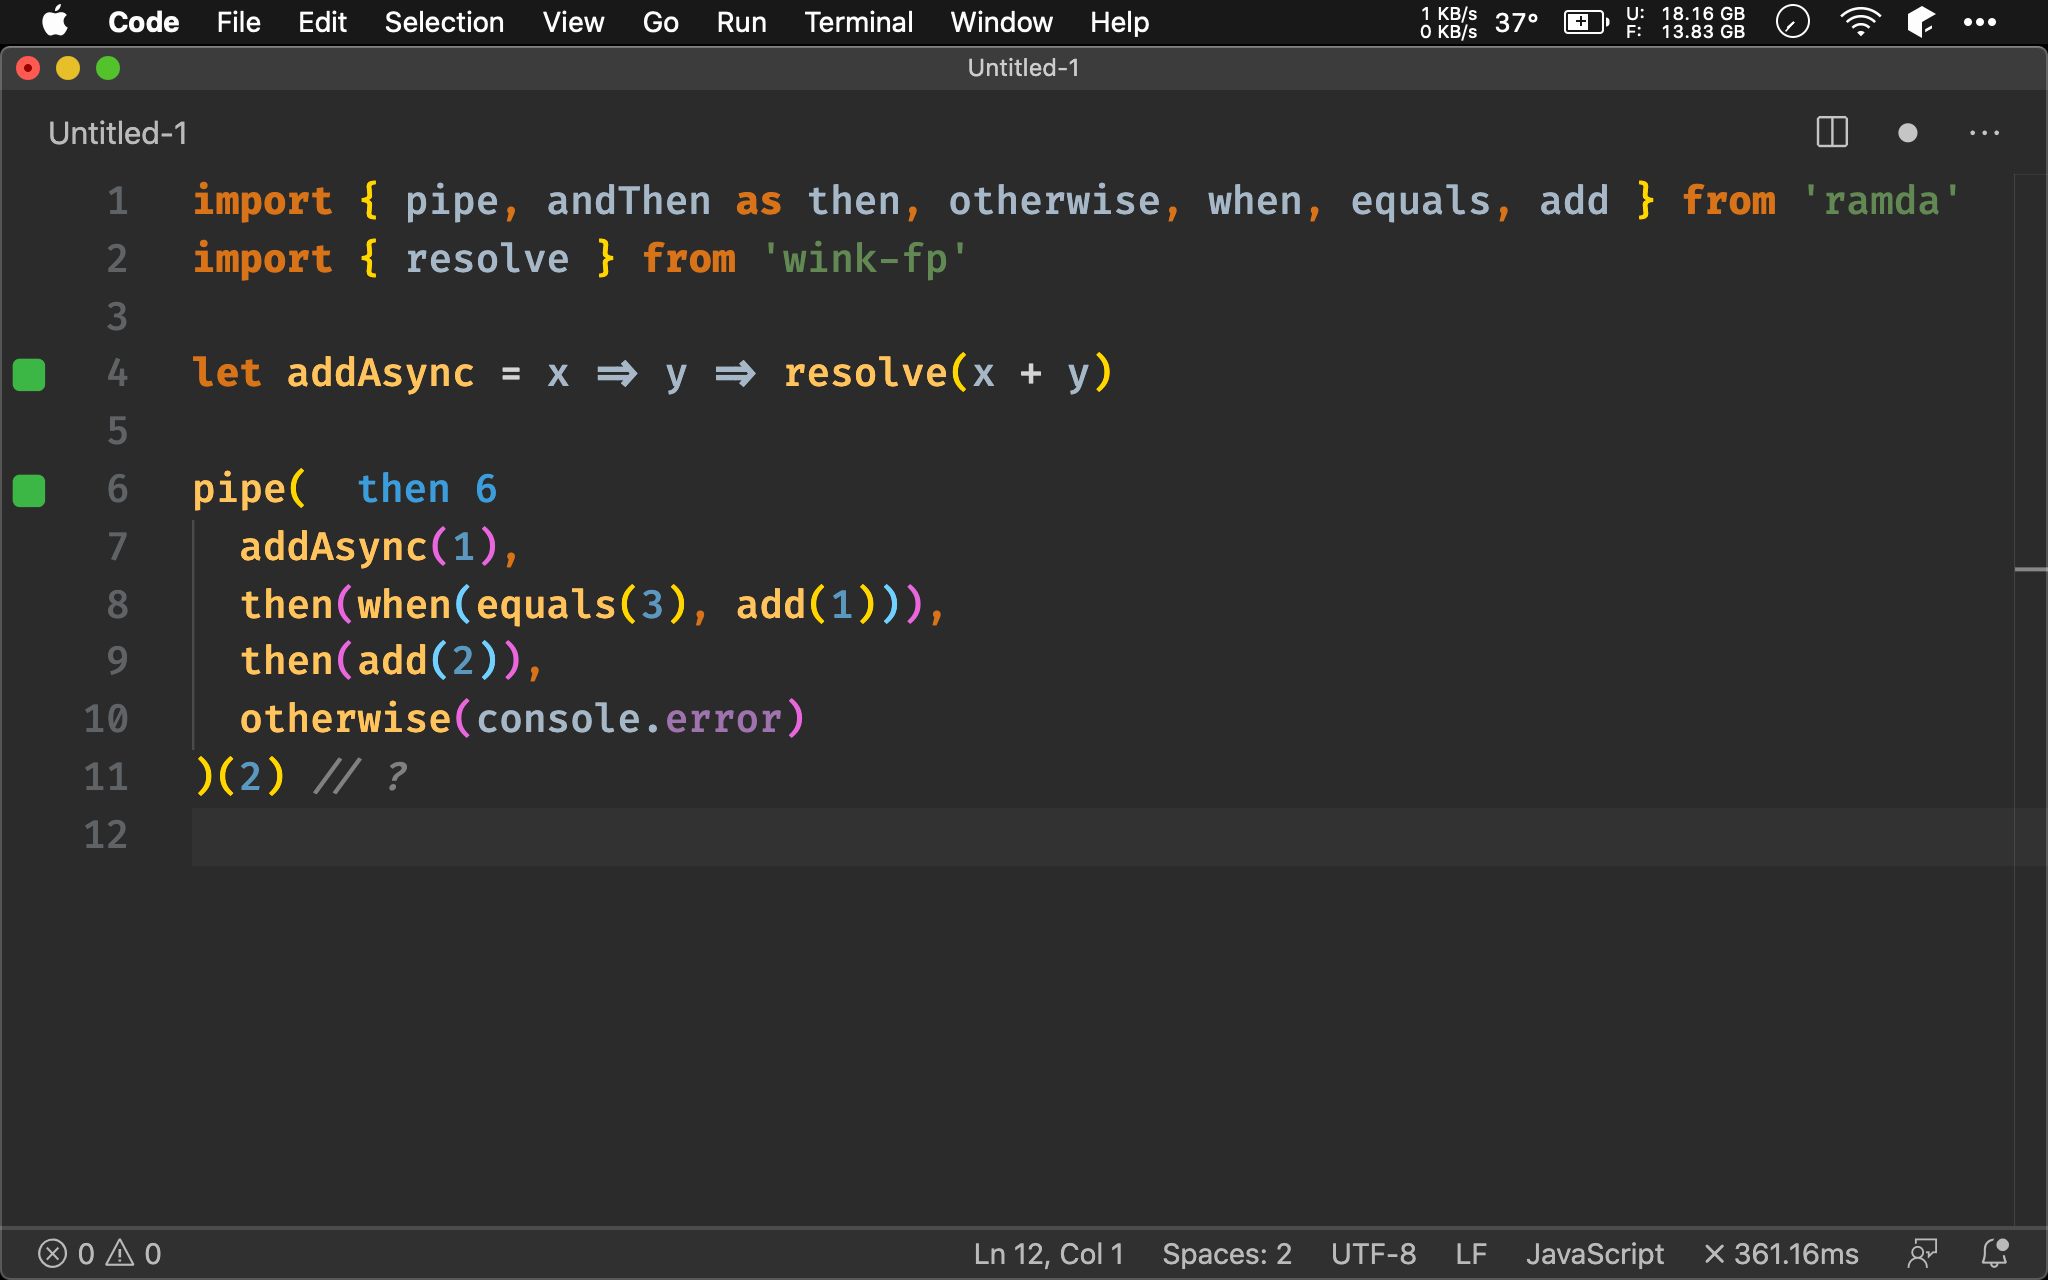Click the window title Untitled-1
Image resolution: width=2048 pixels, height=1280 pixels.
pos(1023,68)
